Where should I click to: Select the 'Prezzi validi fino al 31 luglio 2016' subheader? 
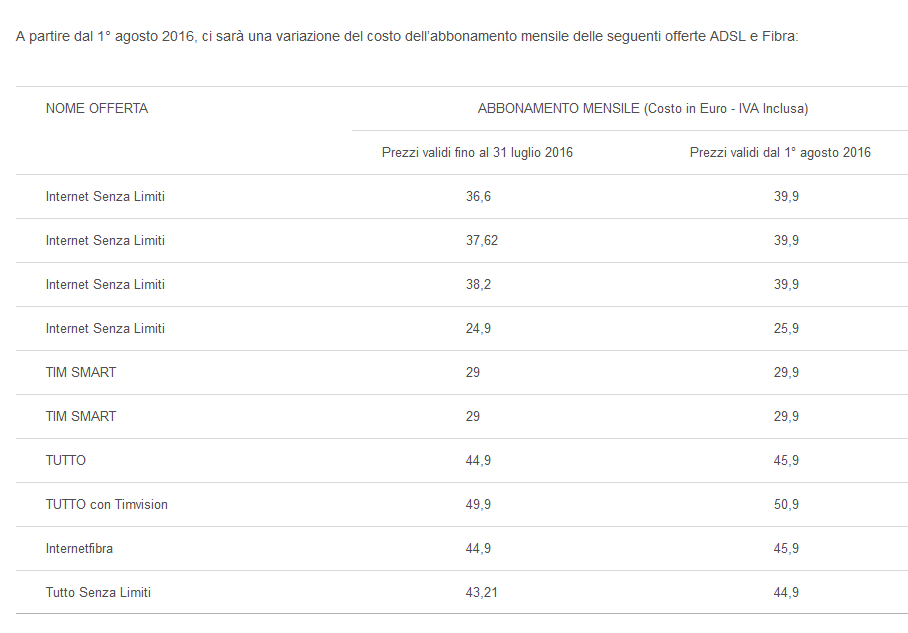click(x=477, y=153)
